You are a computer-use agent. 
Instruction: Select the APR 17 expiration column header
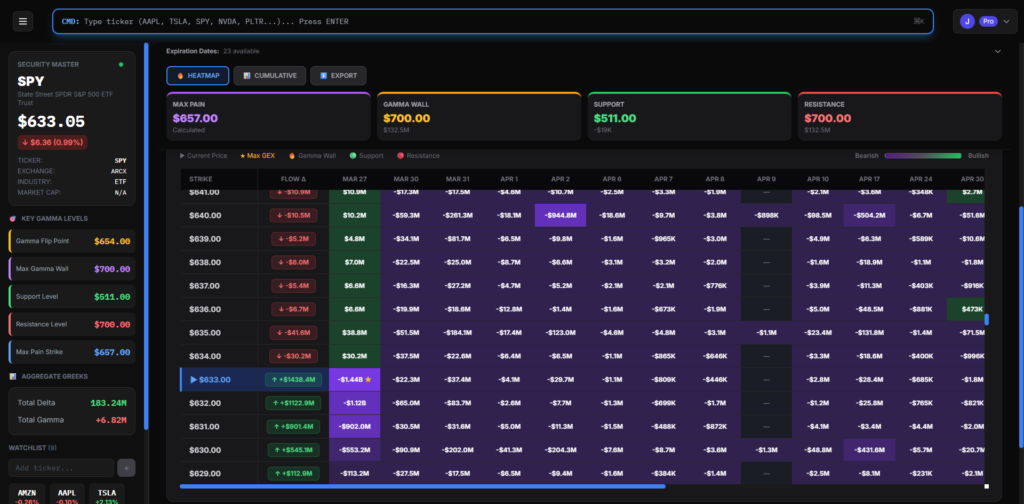869,179
